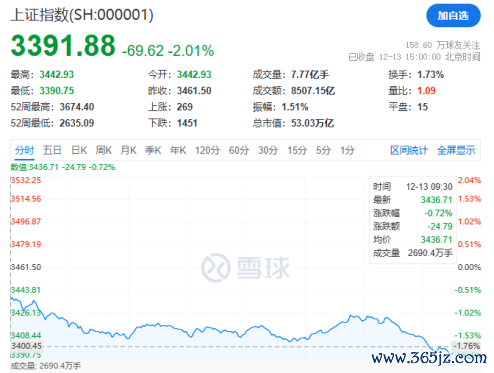Switch to 5分 interval
This screenshot has height=373, width=494.
tap(323, 150)
